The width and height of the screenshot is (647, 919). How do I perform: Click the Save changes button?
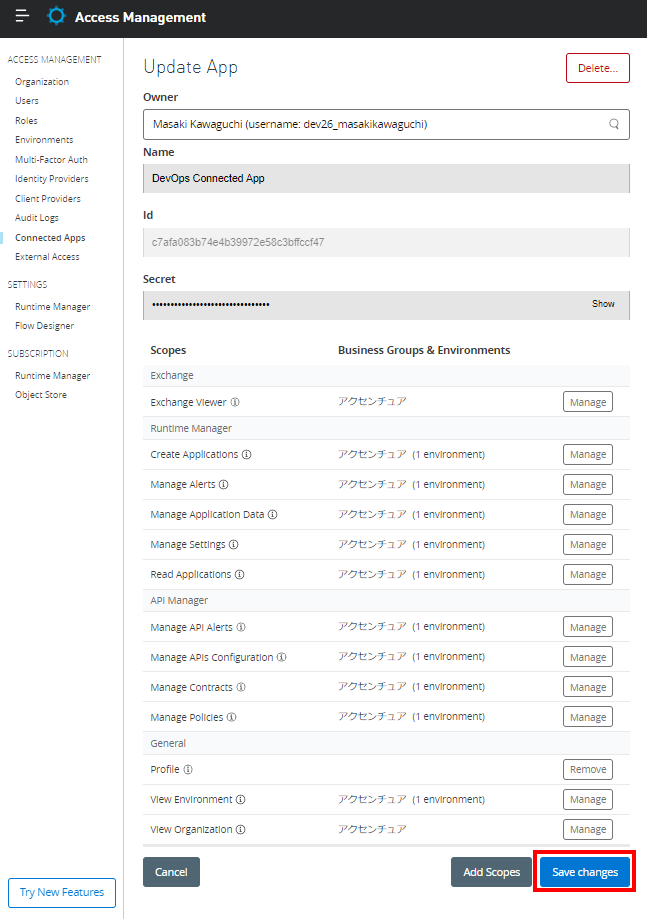[585, 872]
